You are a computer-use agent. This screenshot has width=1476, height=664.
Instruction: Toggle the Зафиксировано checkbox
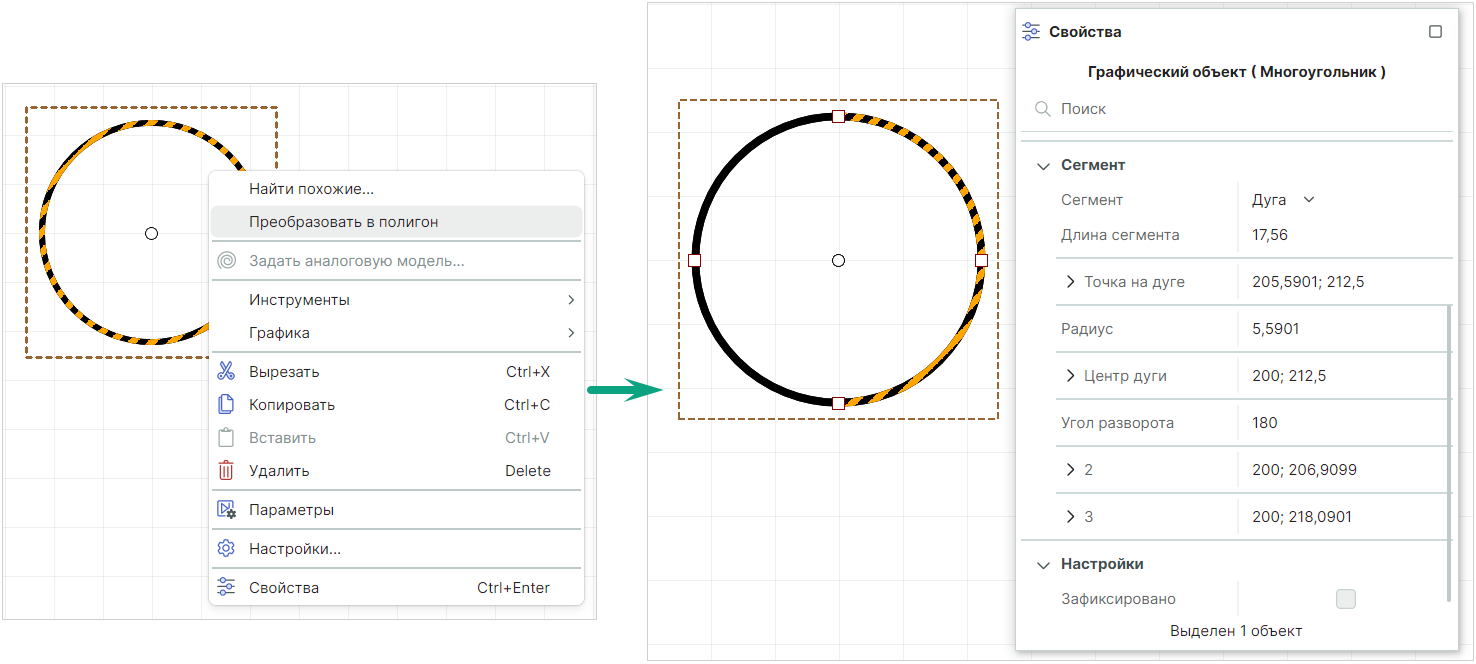[x=1345, y=599]
